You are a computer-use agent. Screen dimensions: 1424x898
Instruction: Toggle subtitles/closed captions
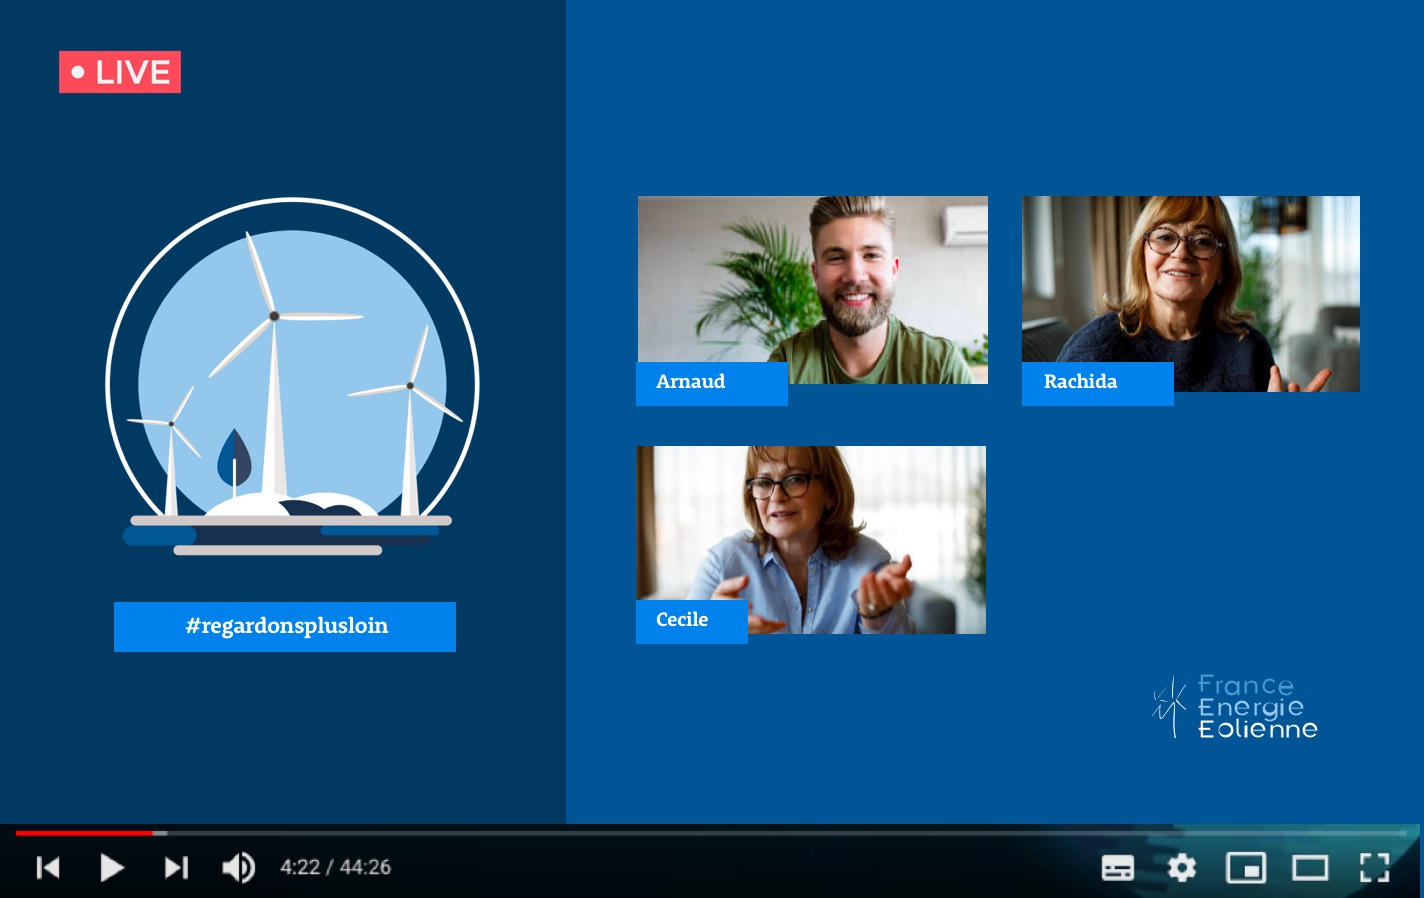coord(1117,867)
